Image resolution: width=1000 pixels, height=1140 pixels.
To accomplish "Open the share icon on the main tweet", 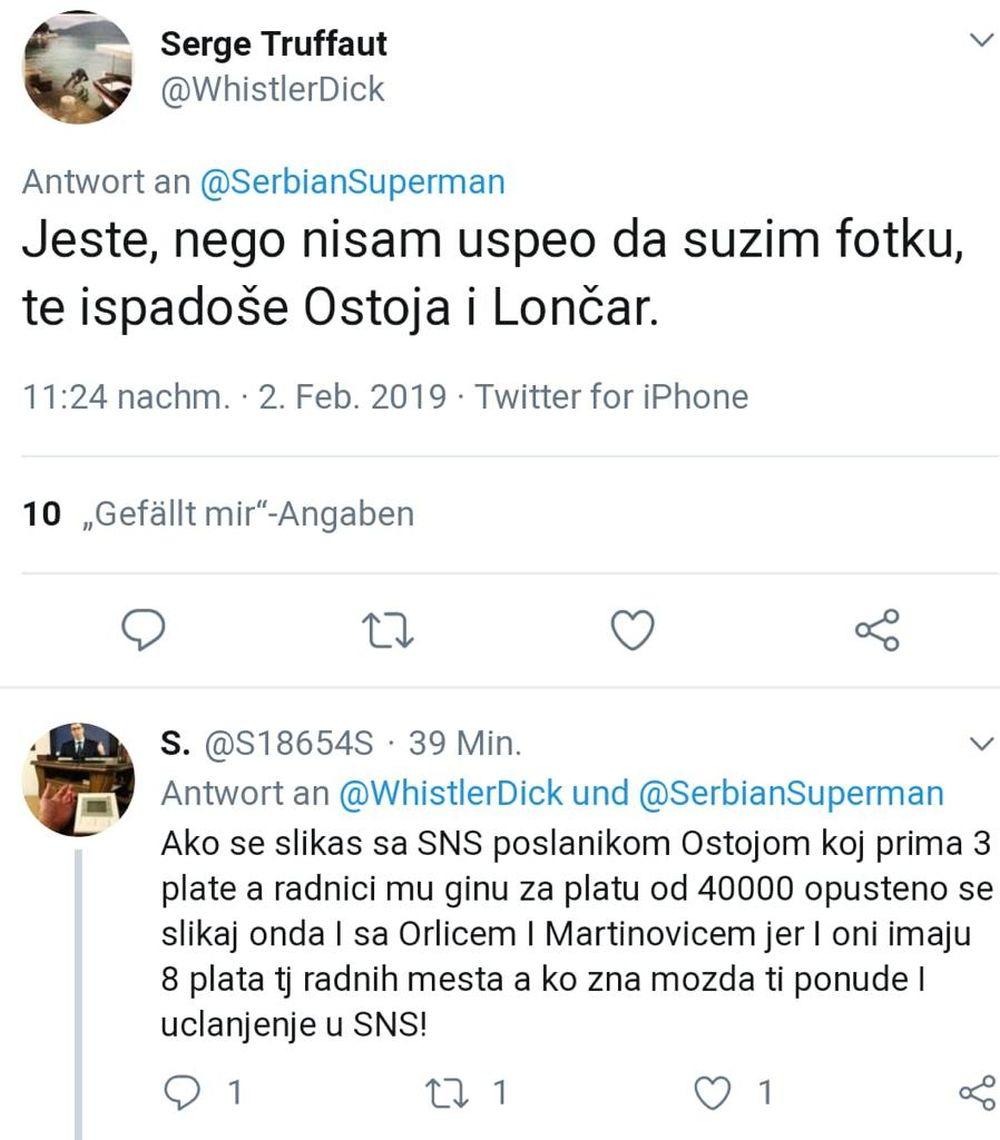I will (x=877, y=630).
